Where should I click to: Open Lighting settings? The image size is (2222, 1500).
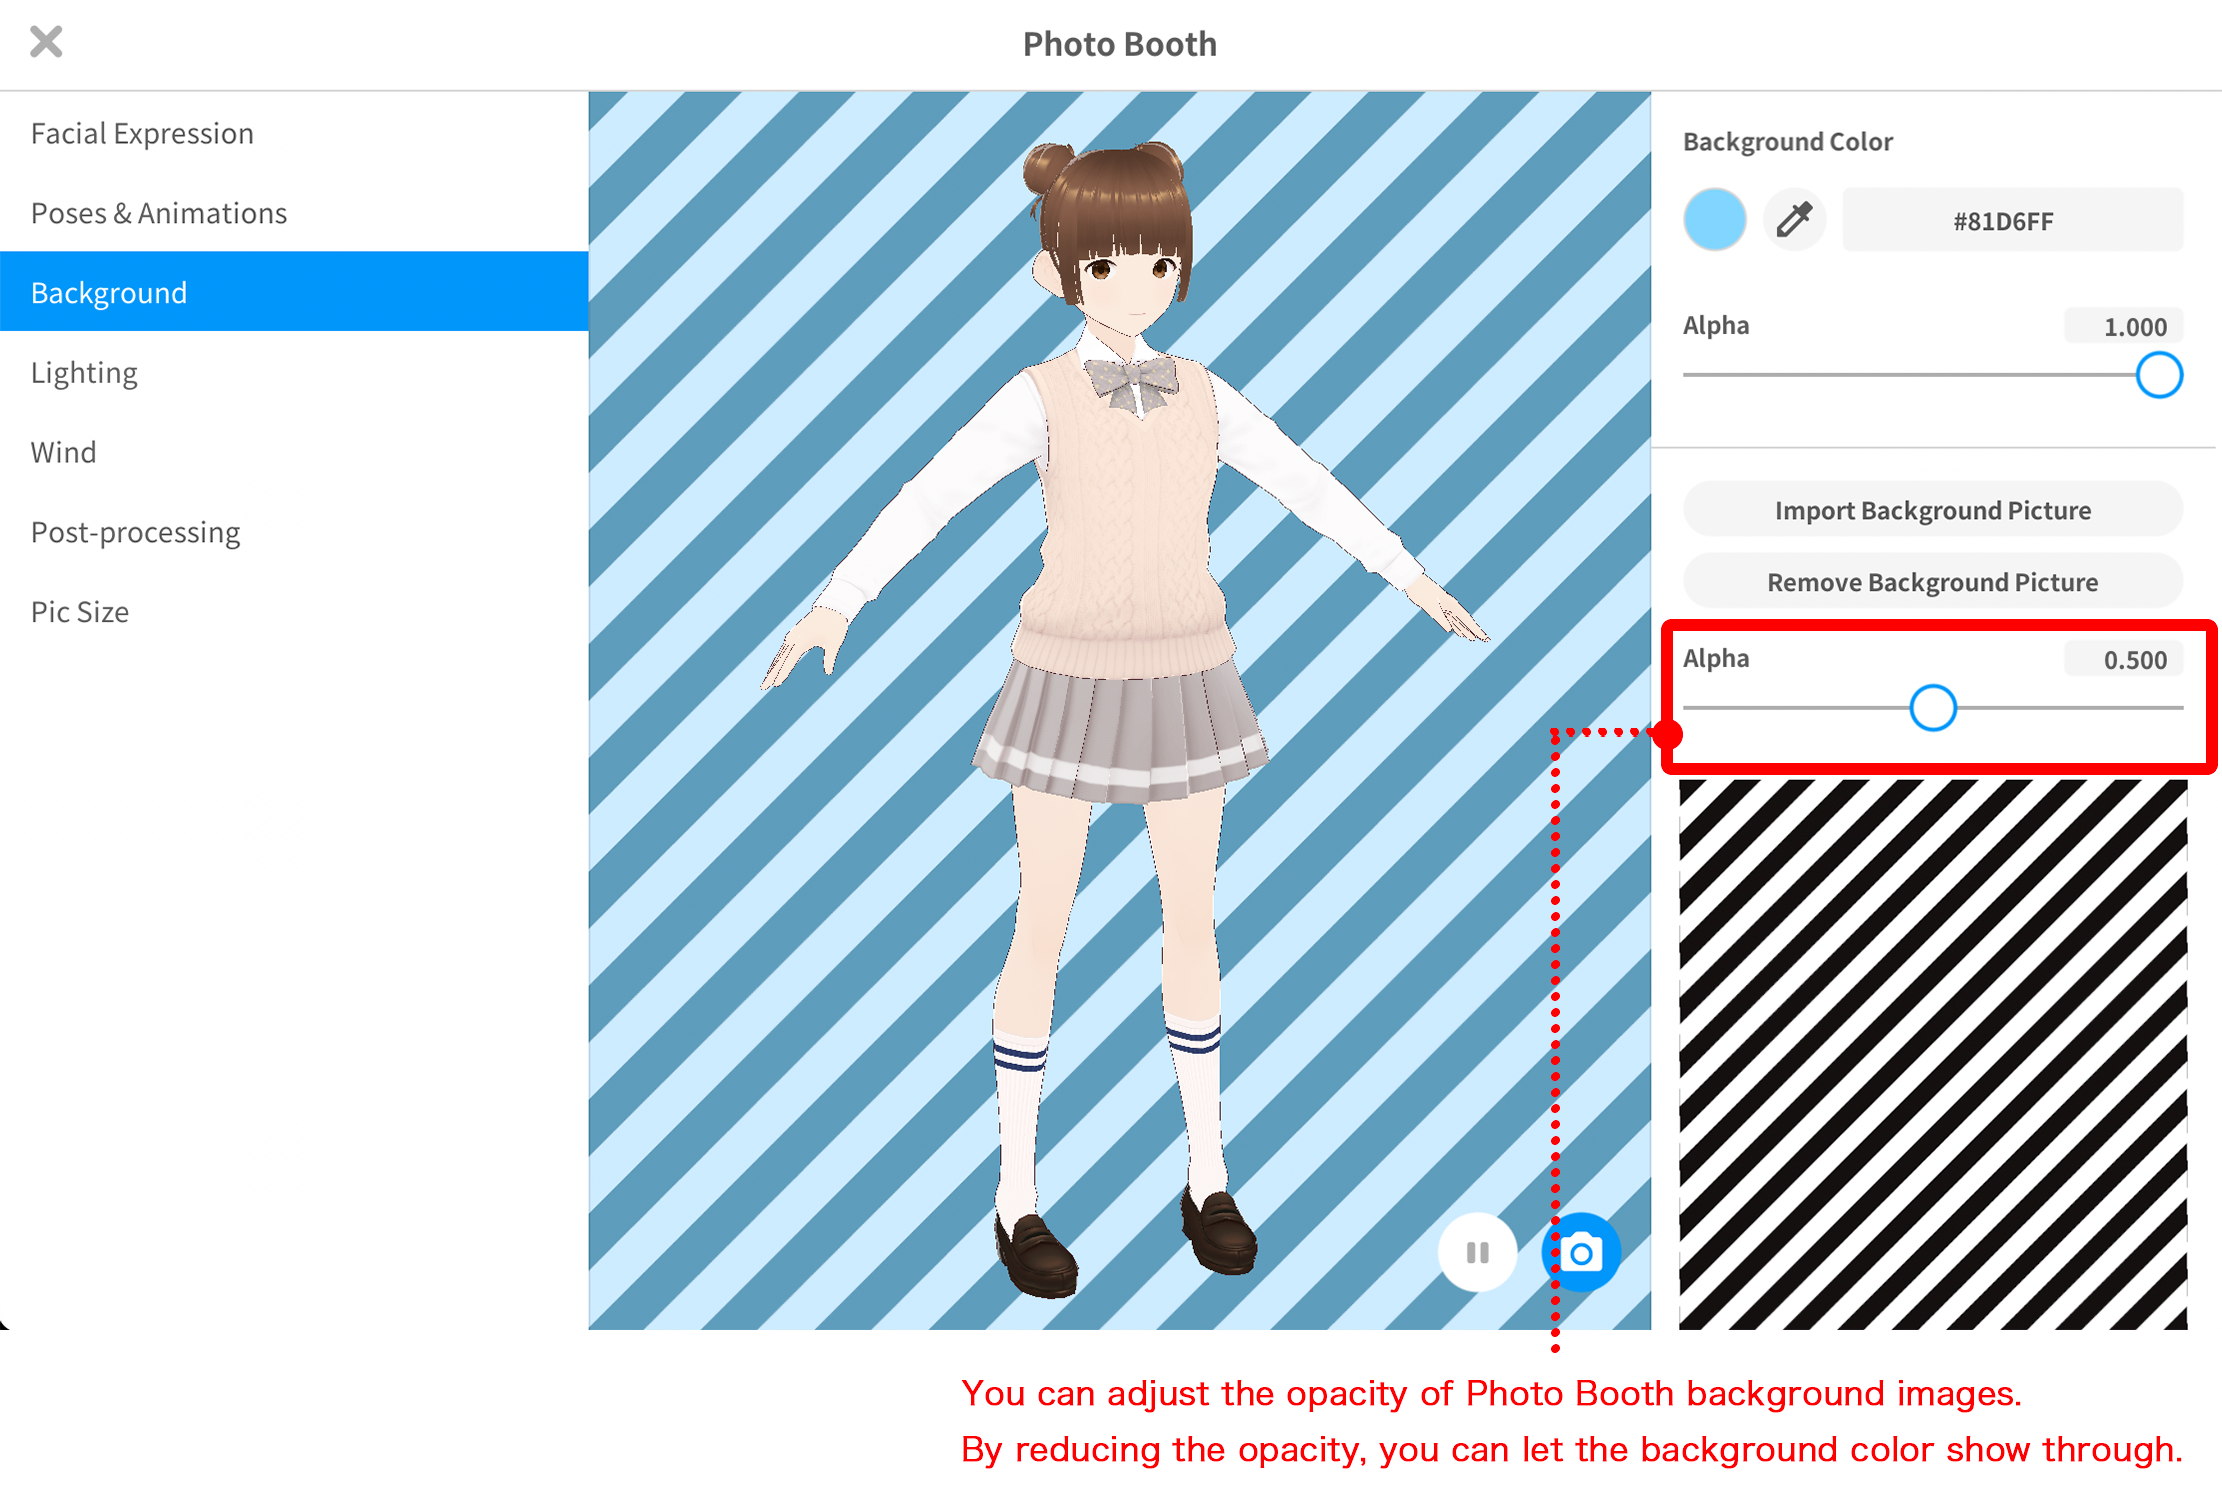[294, 372]
